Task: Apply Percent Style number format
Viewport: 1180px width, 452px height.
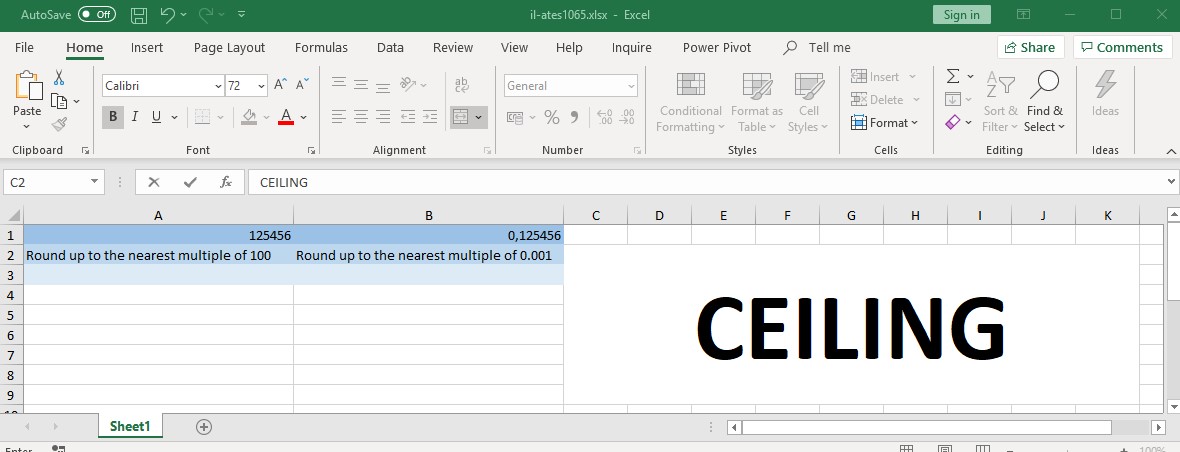Action: pyautogui.click(x=552, y=117)
